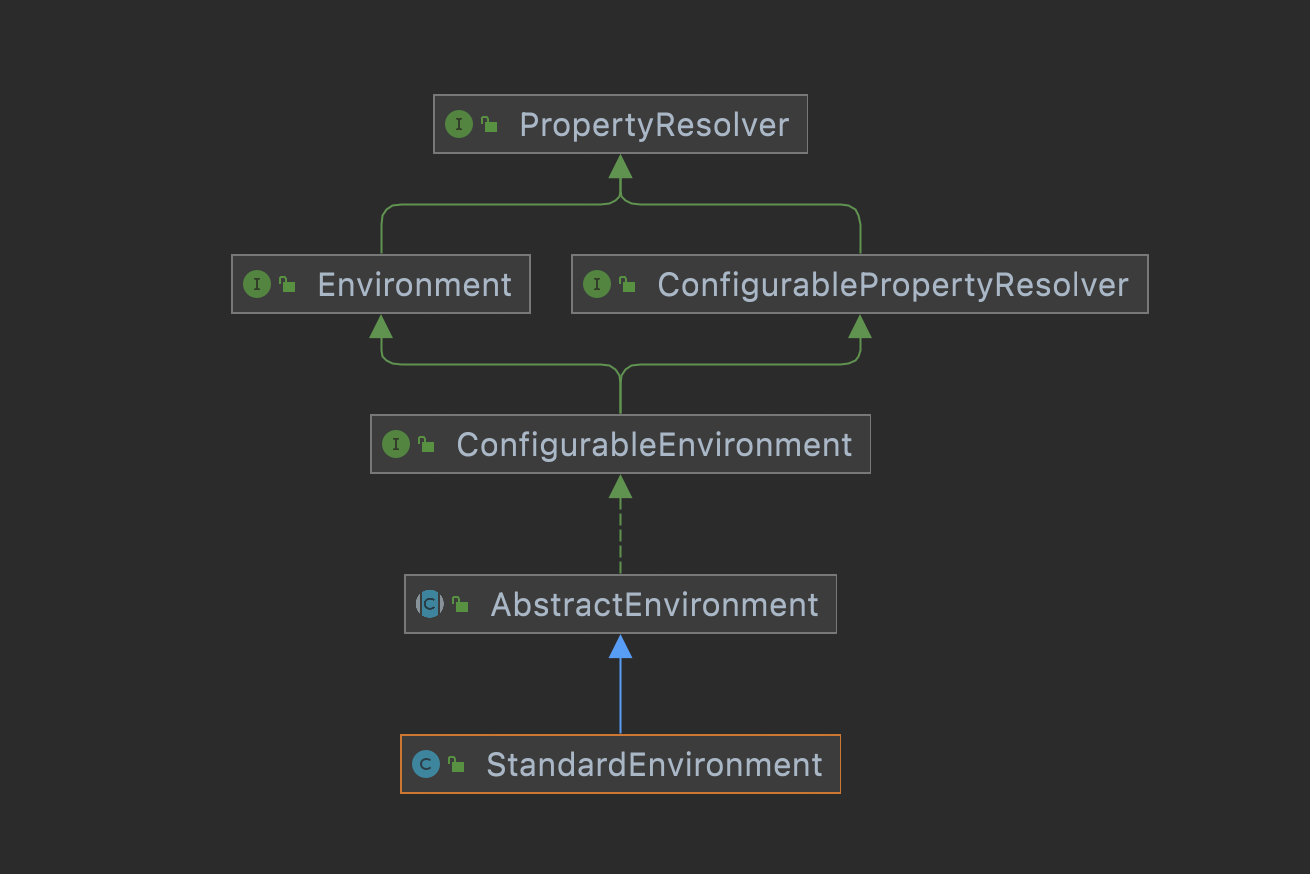Click the green arrowhead below PropertyResolver

point(620,166)
